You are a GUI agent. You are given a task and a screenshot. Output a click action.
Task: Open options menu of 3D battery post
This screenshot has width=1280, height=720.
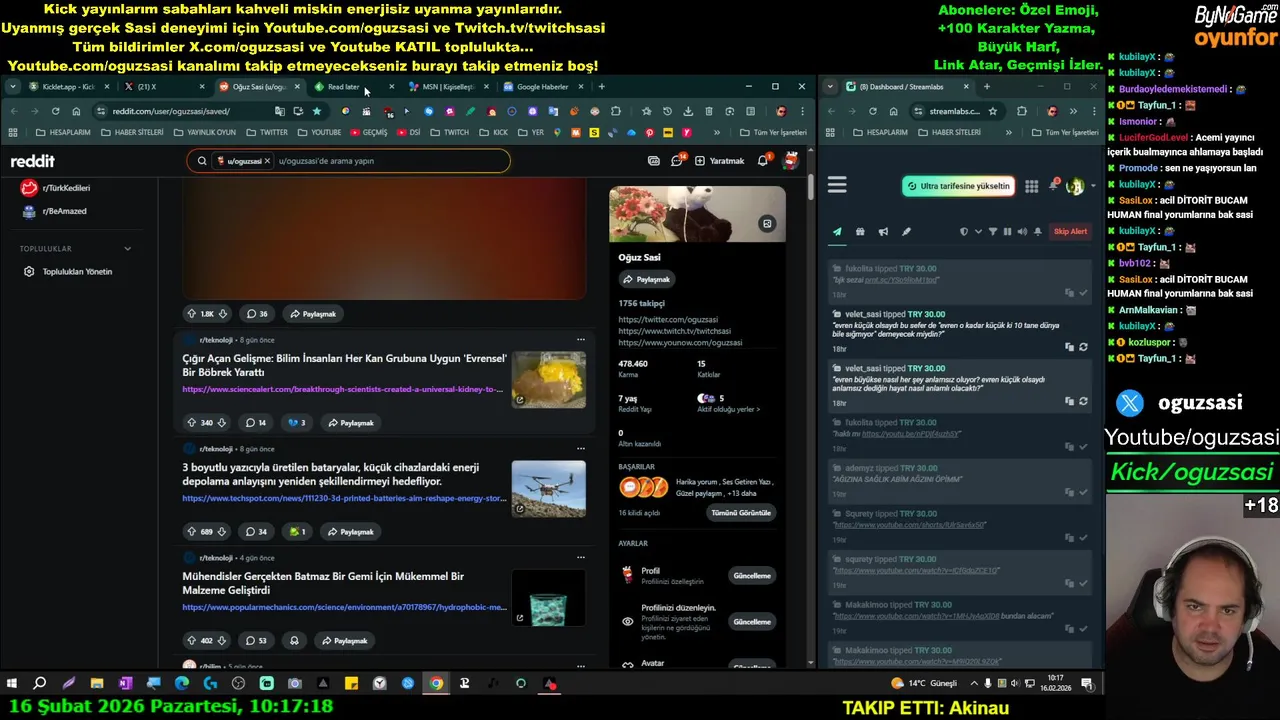click(x=580, y=448)
